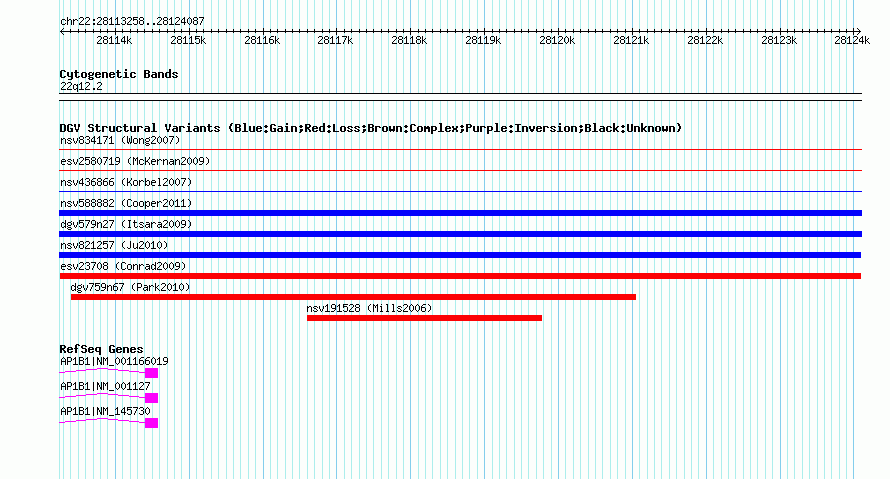Open the nsv821257 (Ju2010) variant label

click(x=114, y=245)
